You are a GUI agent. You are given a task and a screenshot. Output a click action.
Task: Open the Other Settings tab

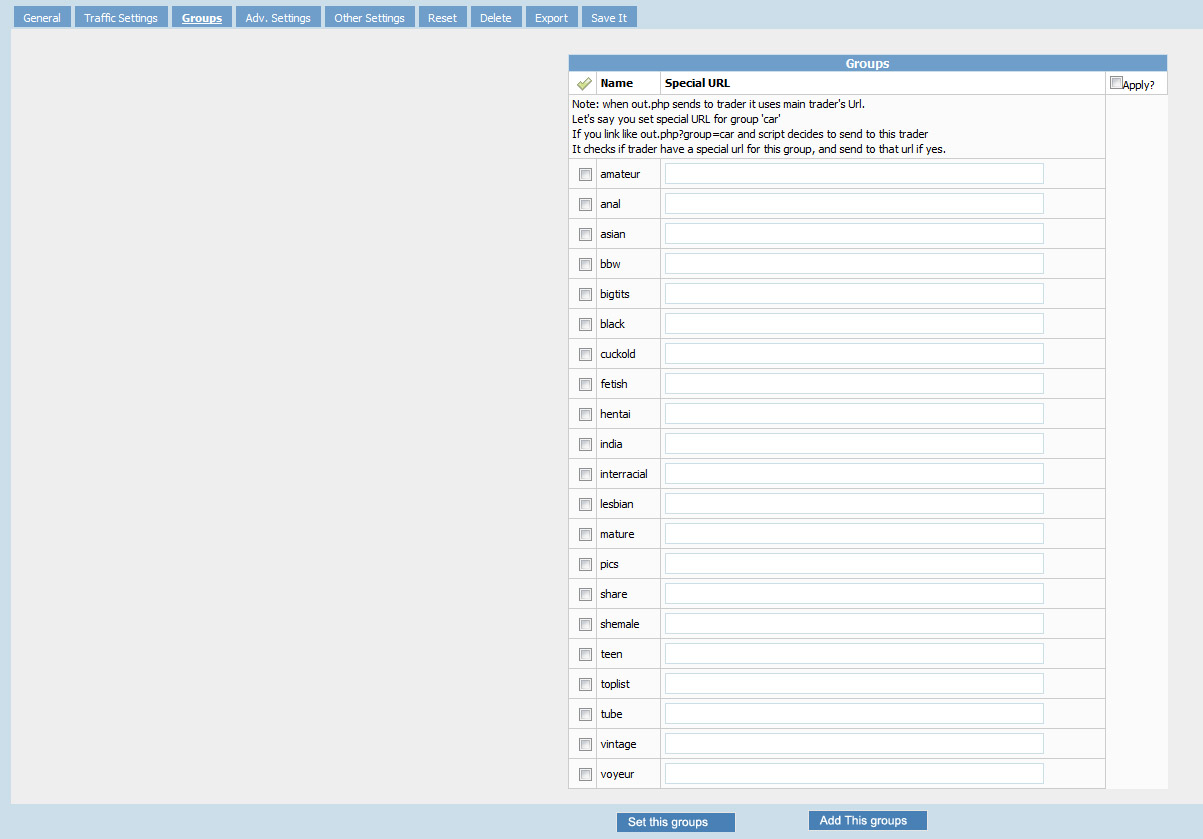(369, 18)
